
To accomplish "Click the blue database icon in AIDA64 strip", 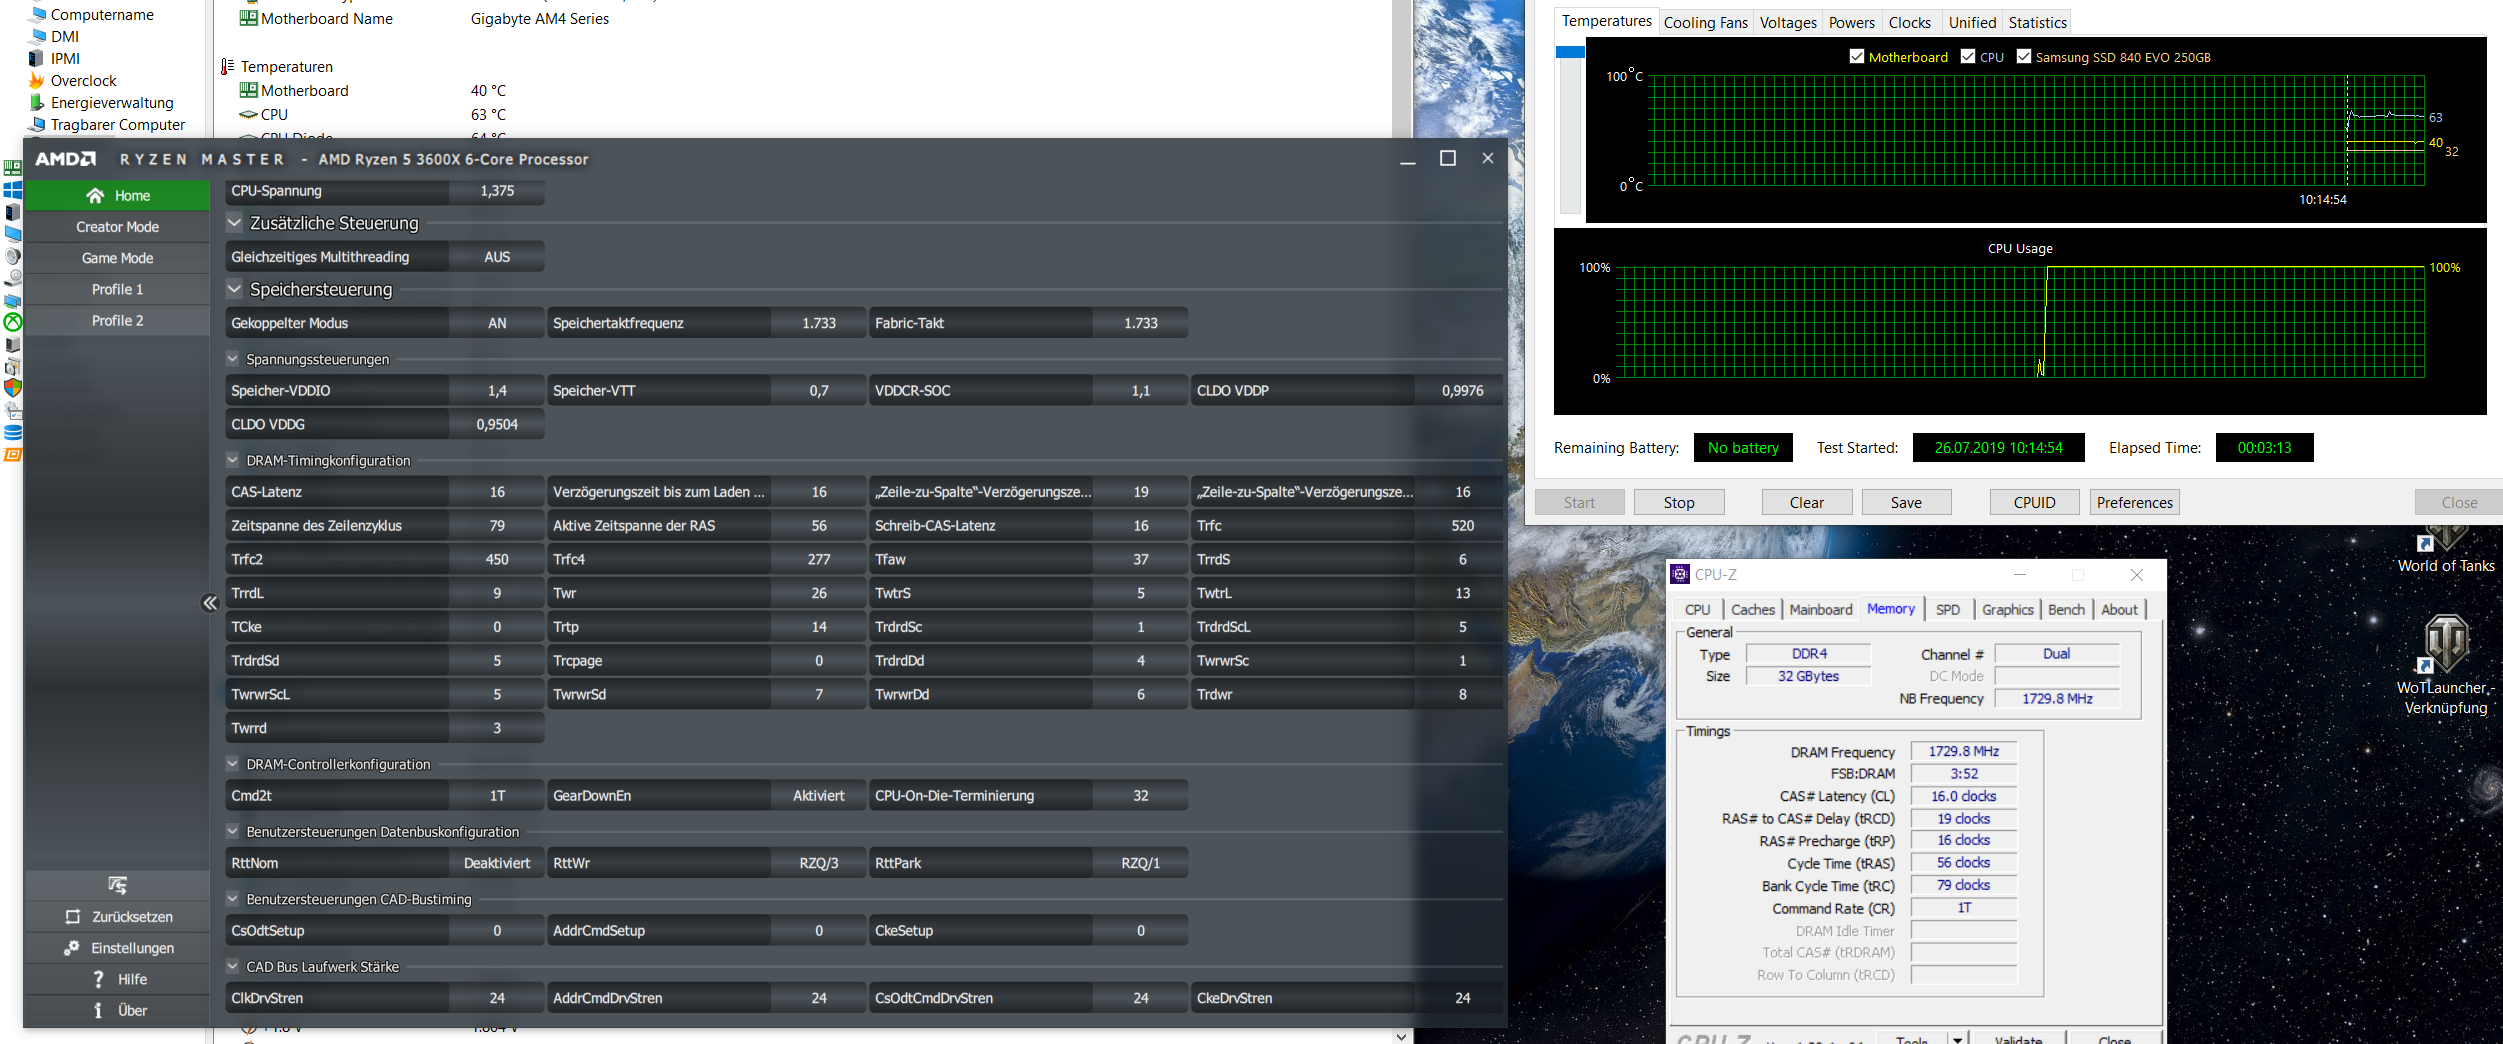I will (13, 432).
